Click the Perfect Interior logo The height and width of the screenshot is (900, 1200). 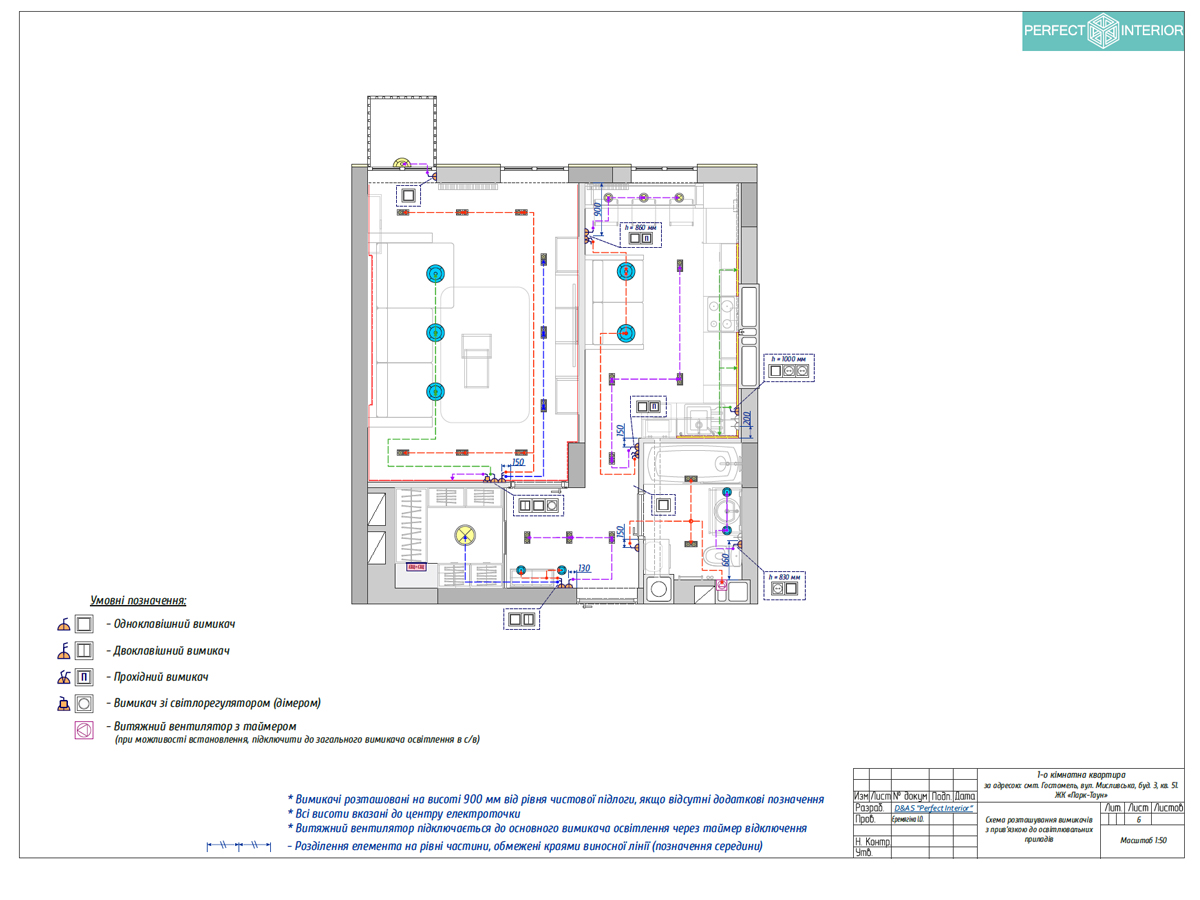click(1103, 31)
